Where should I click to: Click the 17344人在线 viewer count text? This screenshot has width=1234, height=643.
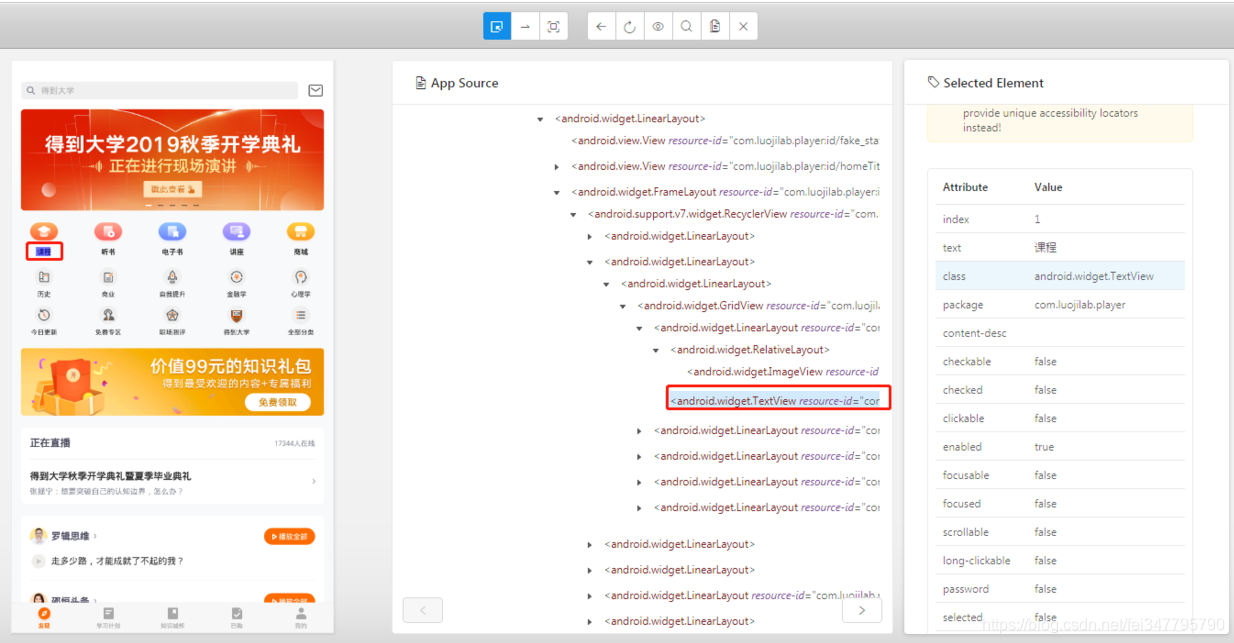click(294, 443)
